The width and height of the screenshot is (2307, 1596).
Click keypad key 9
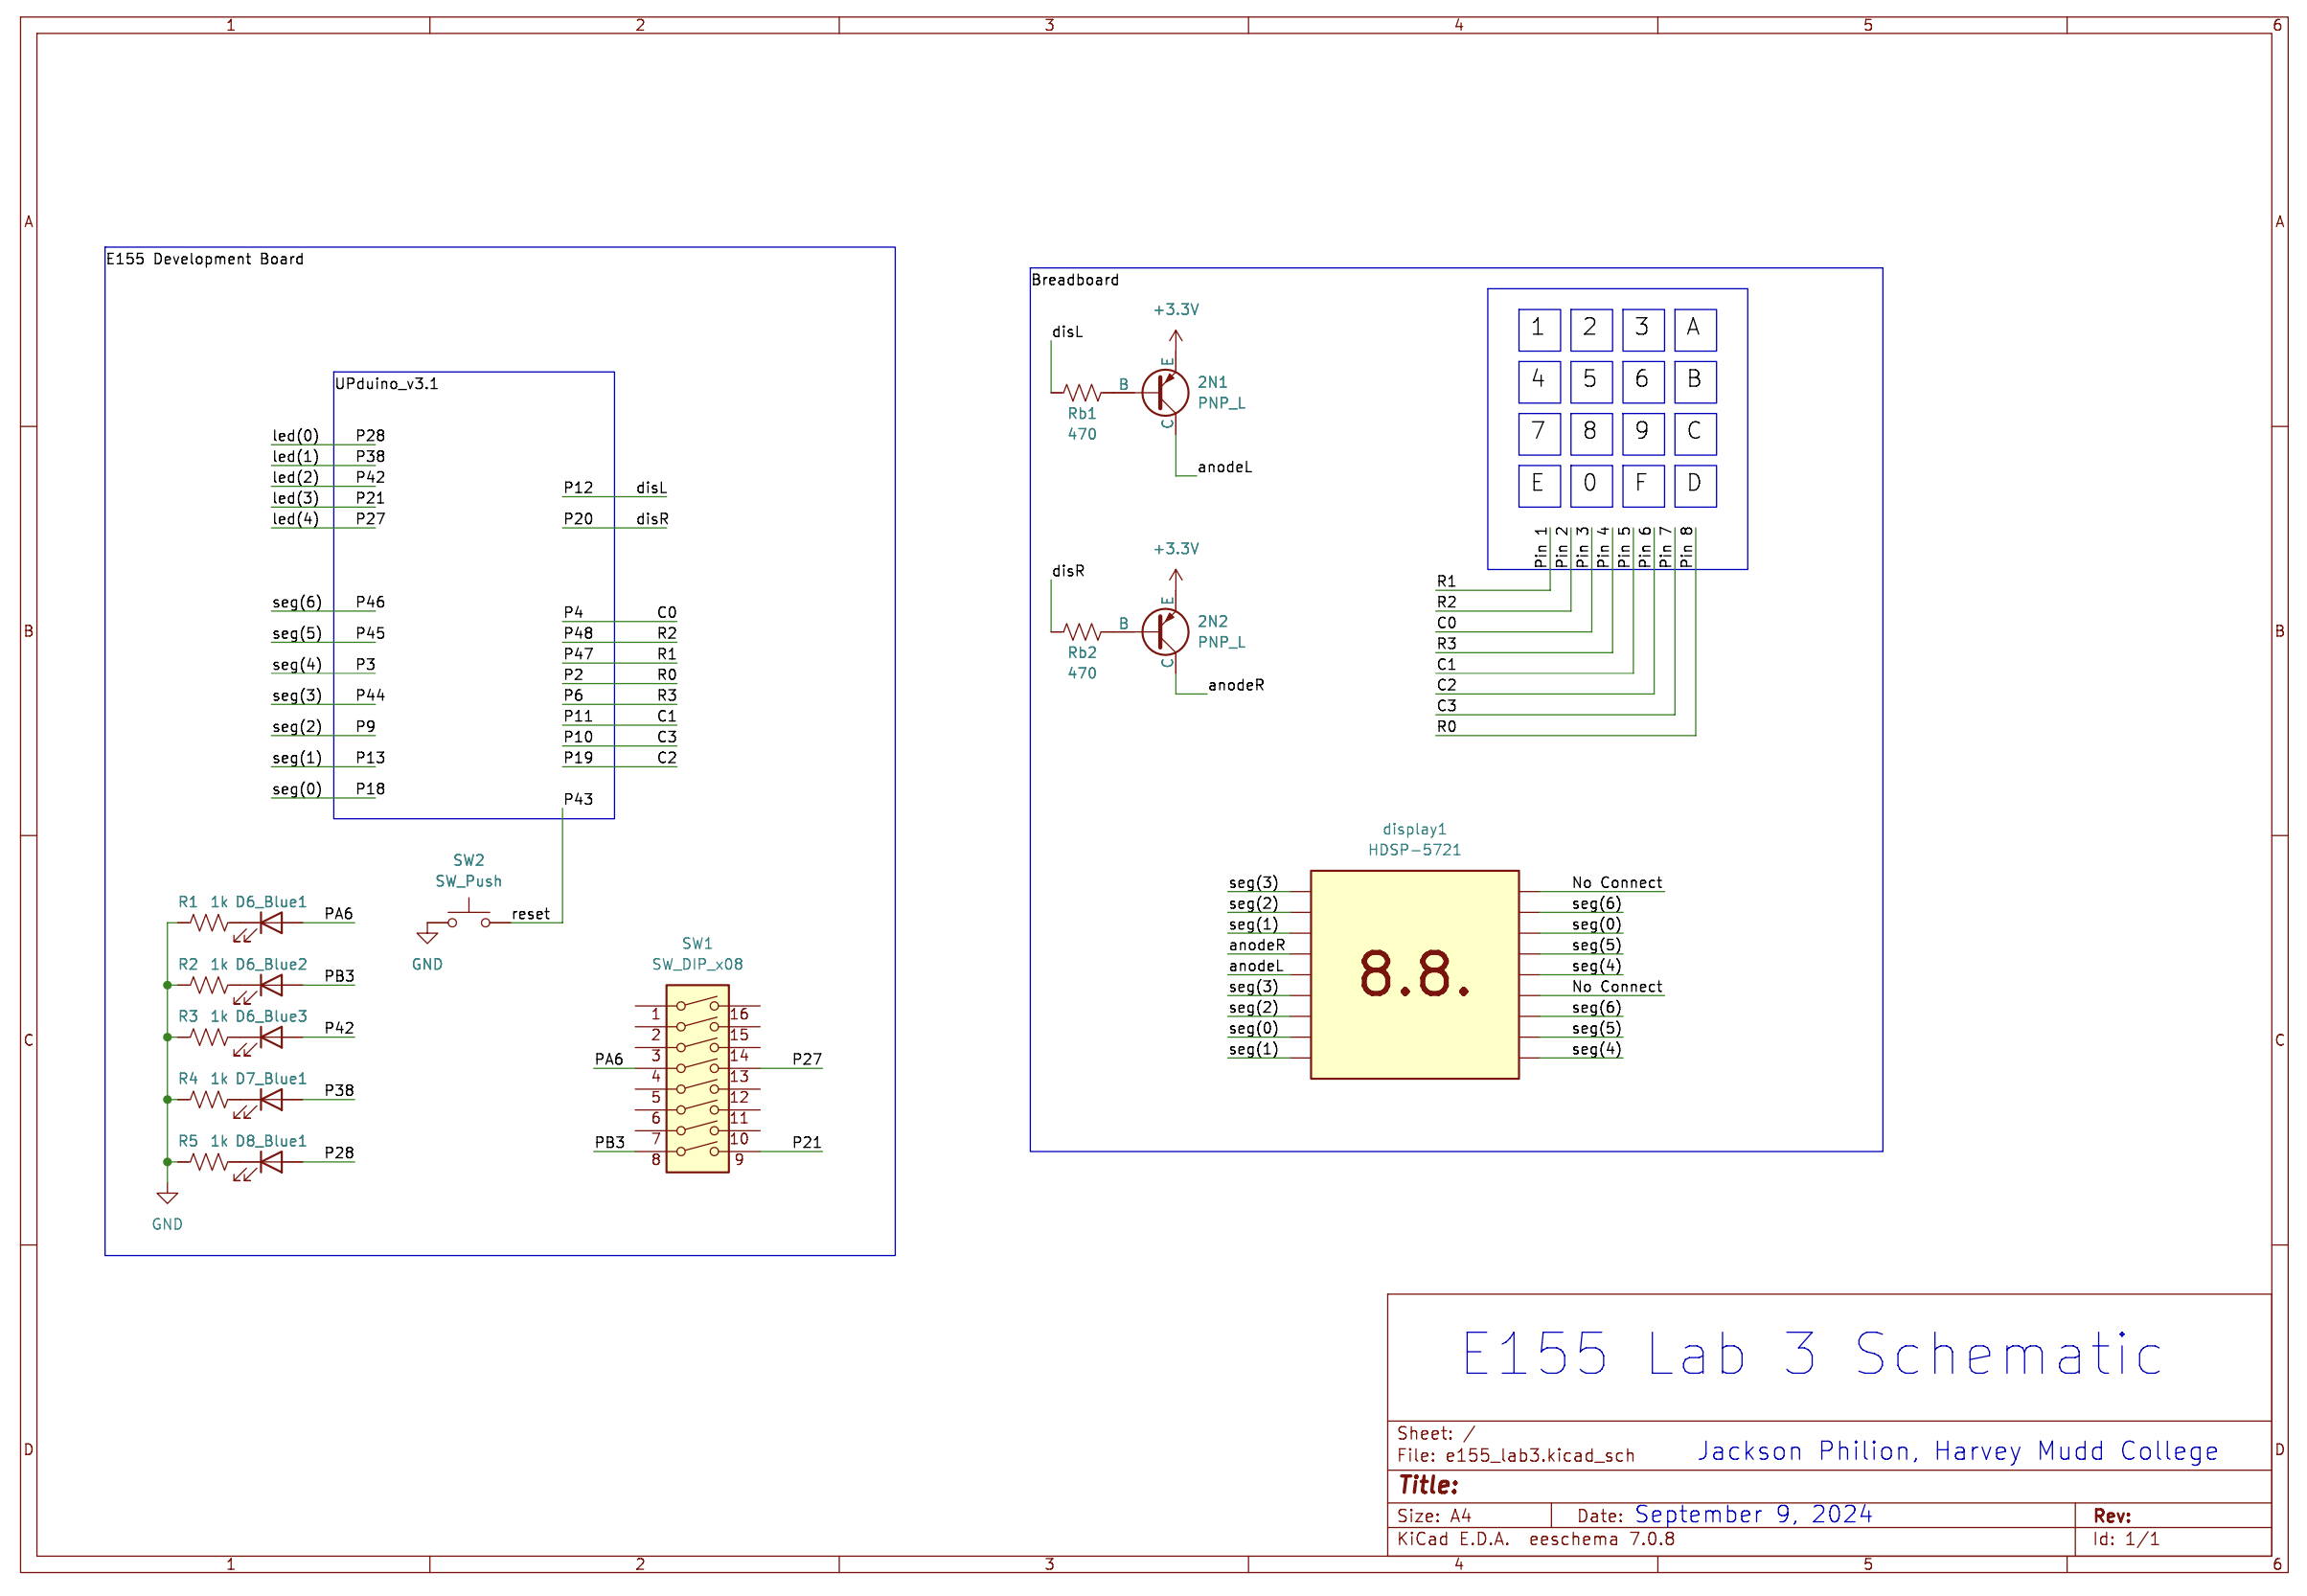pos(1643,433)
